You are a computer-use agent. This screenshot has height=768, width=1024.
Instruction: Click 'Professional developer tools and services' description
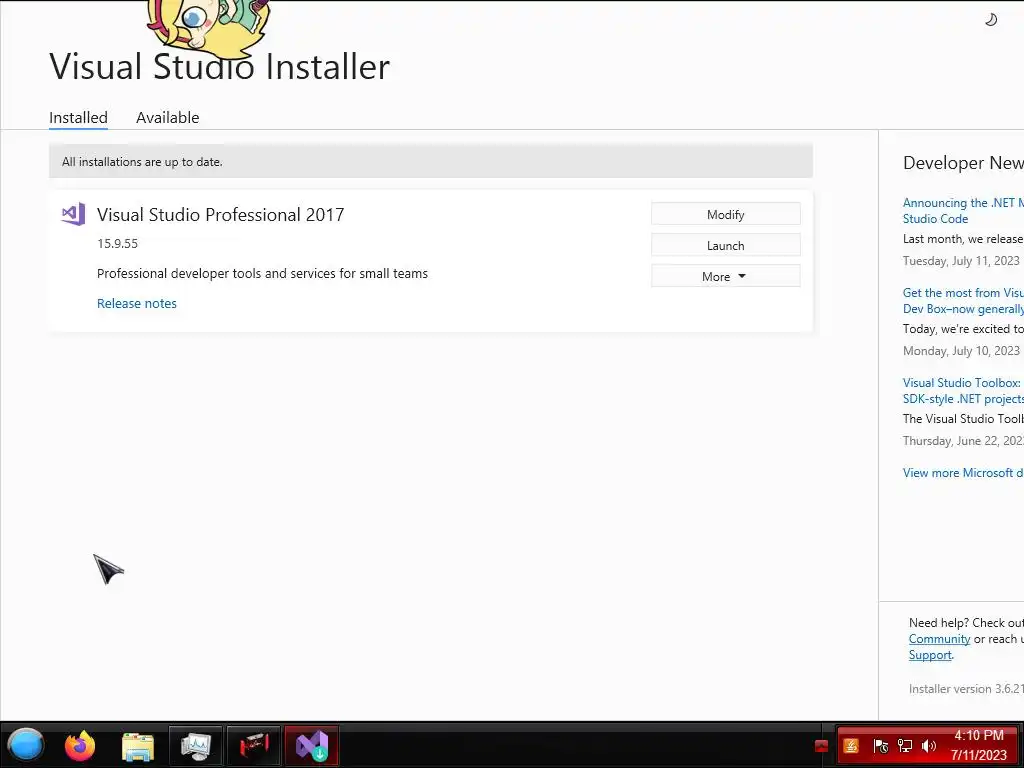point(263,274)
